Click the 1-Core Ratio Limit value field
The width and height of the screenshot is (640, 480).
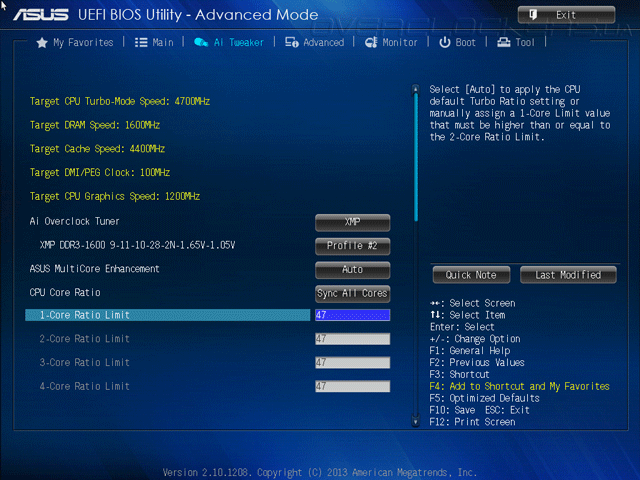(x=352, y=315)
